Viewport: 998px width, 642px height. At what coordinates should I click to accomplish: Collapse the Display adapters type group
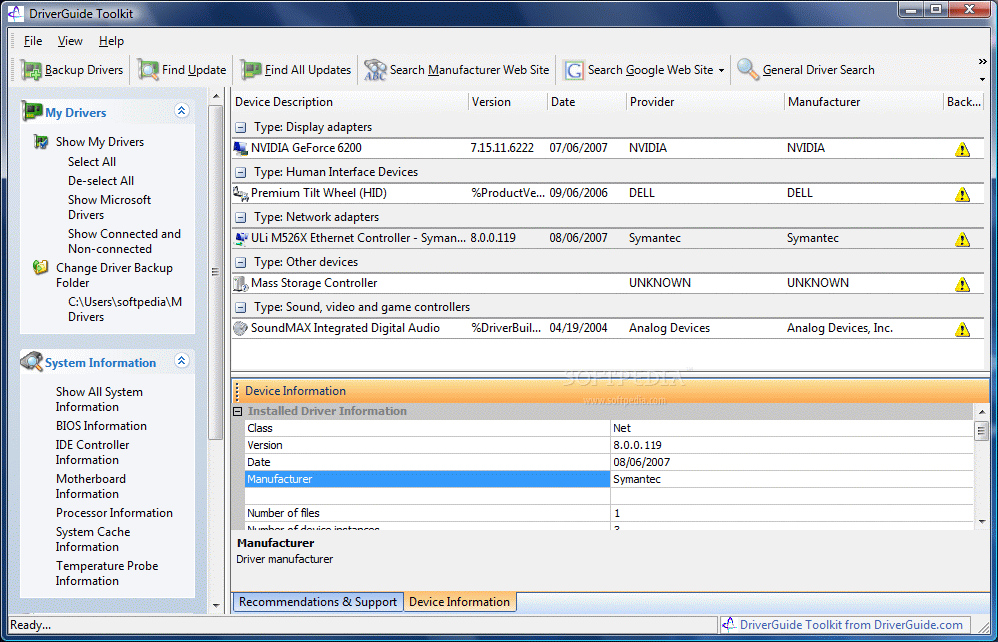point(241,127)
